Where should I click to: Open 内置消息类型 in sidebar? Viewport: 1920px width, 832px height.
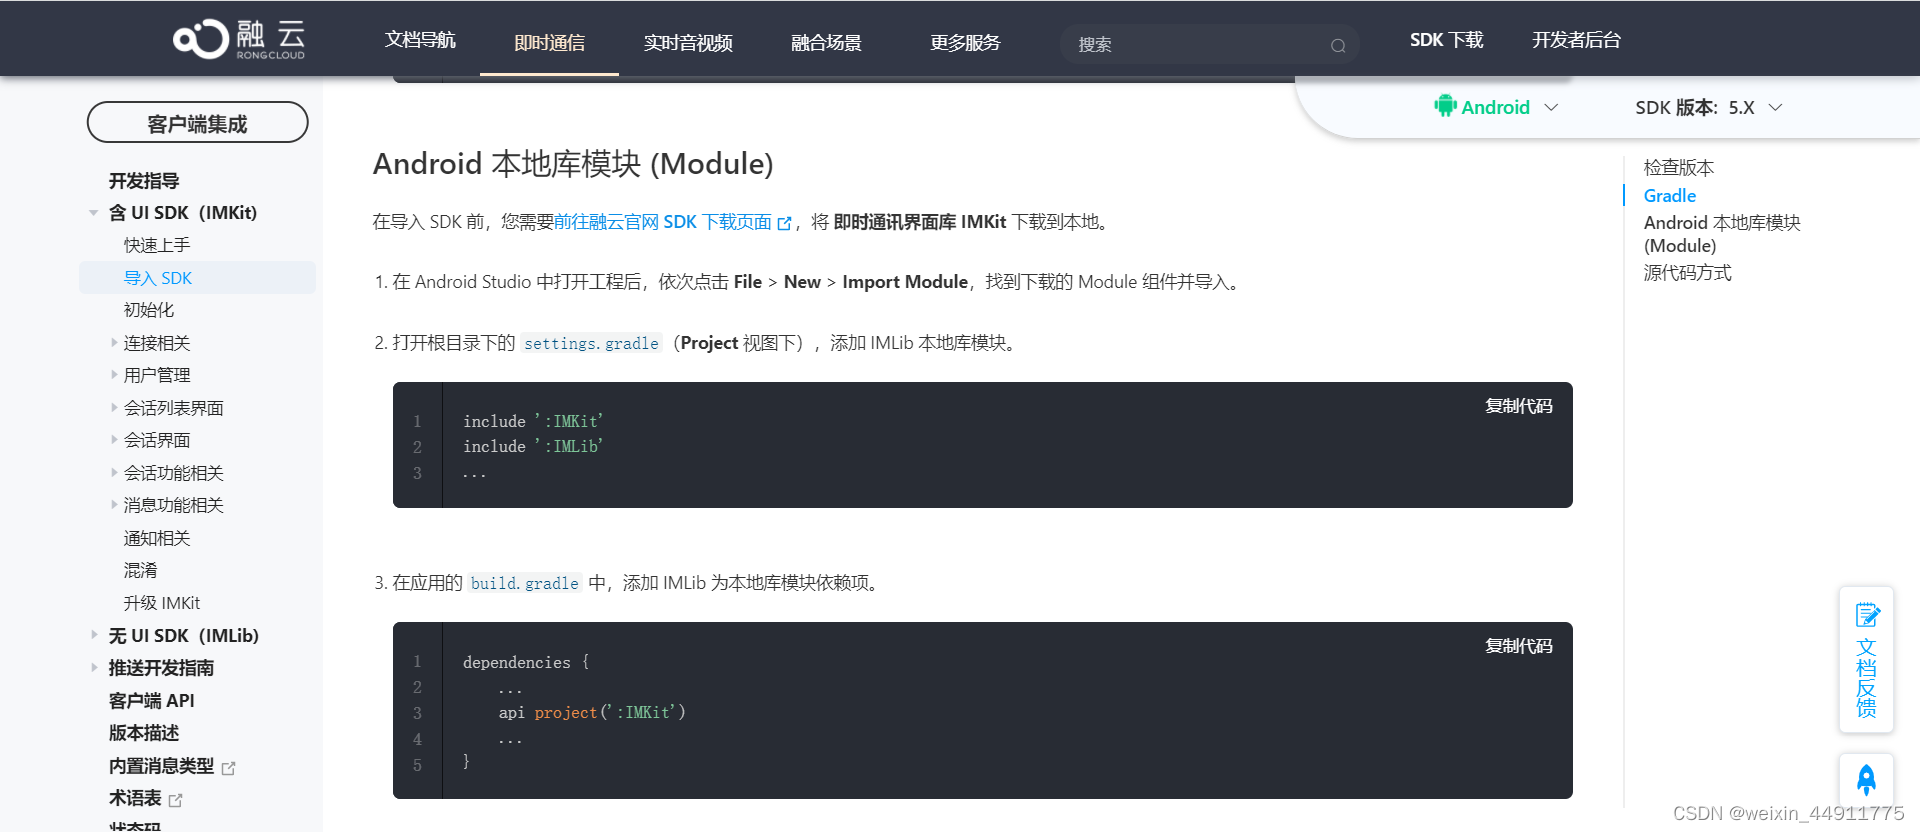coord(161,766)
